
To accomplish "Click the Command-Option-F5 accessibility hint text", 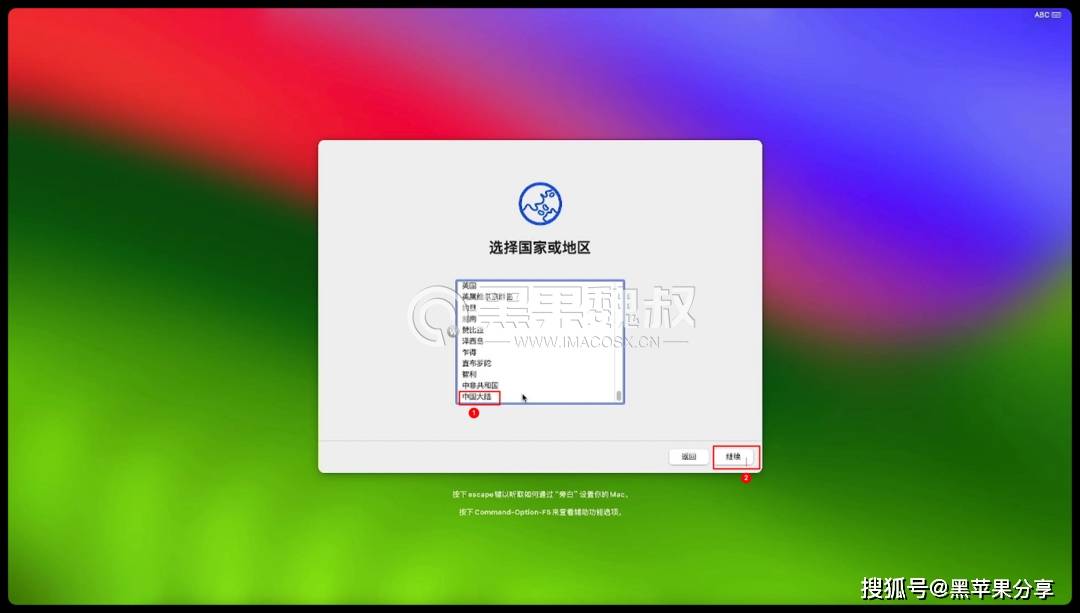I will tap(540, 512).
